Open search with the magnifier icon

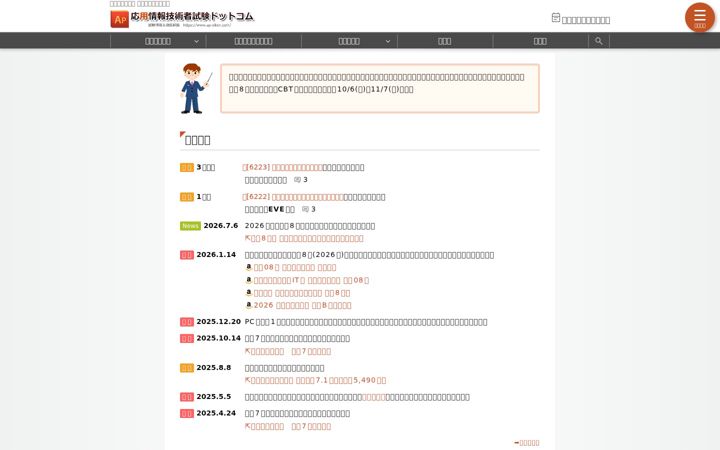pos(598,41)
